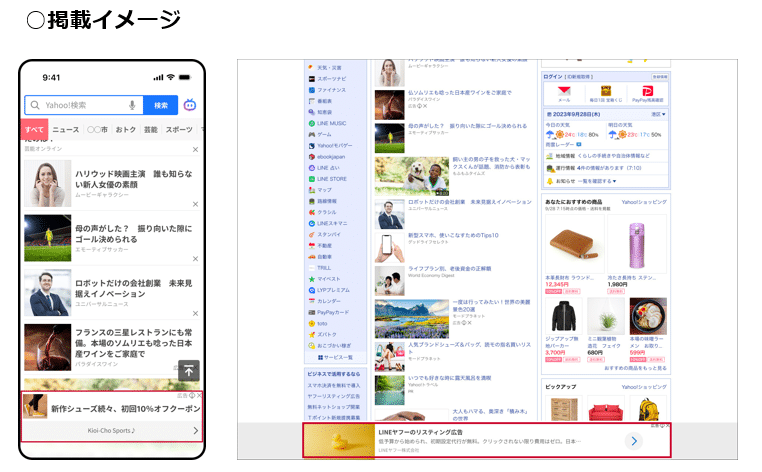The height and width of the screenshot is (472, 762).
Task: Tap the blue 検索 search button
Action: tap(161, 105)
